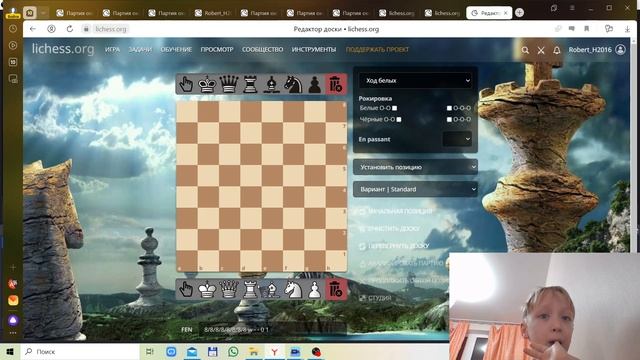This screenshot has height=360, width=640.
Task: Switch to the Robert_H2 browser tab
Action: [x=213, y=13]
